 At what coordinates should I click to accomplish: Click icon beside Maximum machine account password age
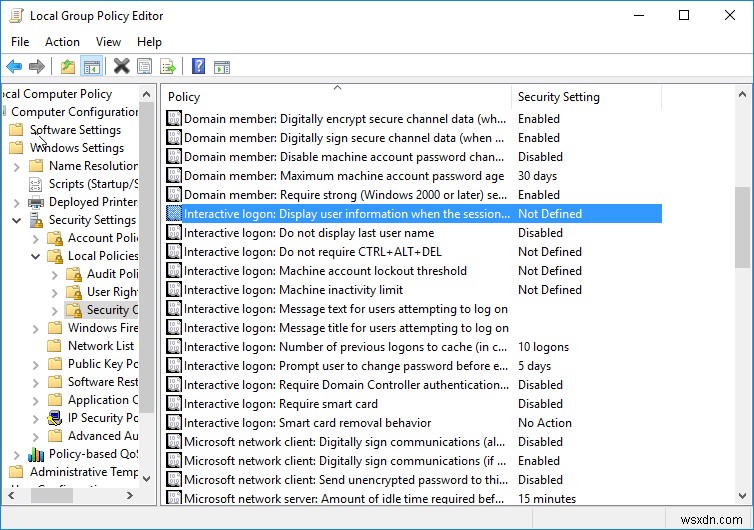(x=174, y=176)
